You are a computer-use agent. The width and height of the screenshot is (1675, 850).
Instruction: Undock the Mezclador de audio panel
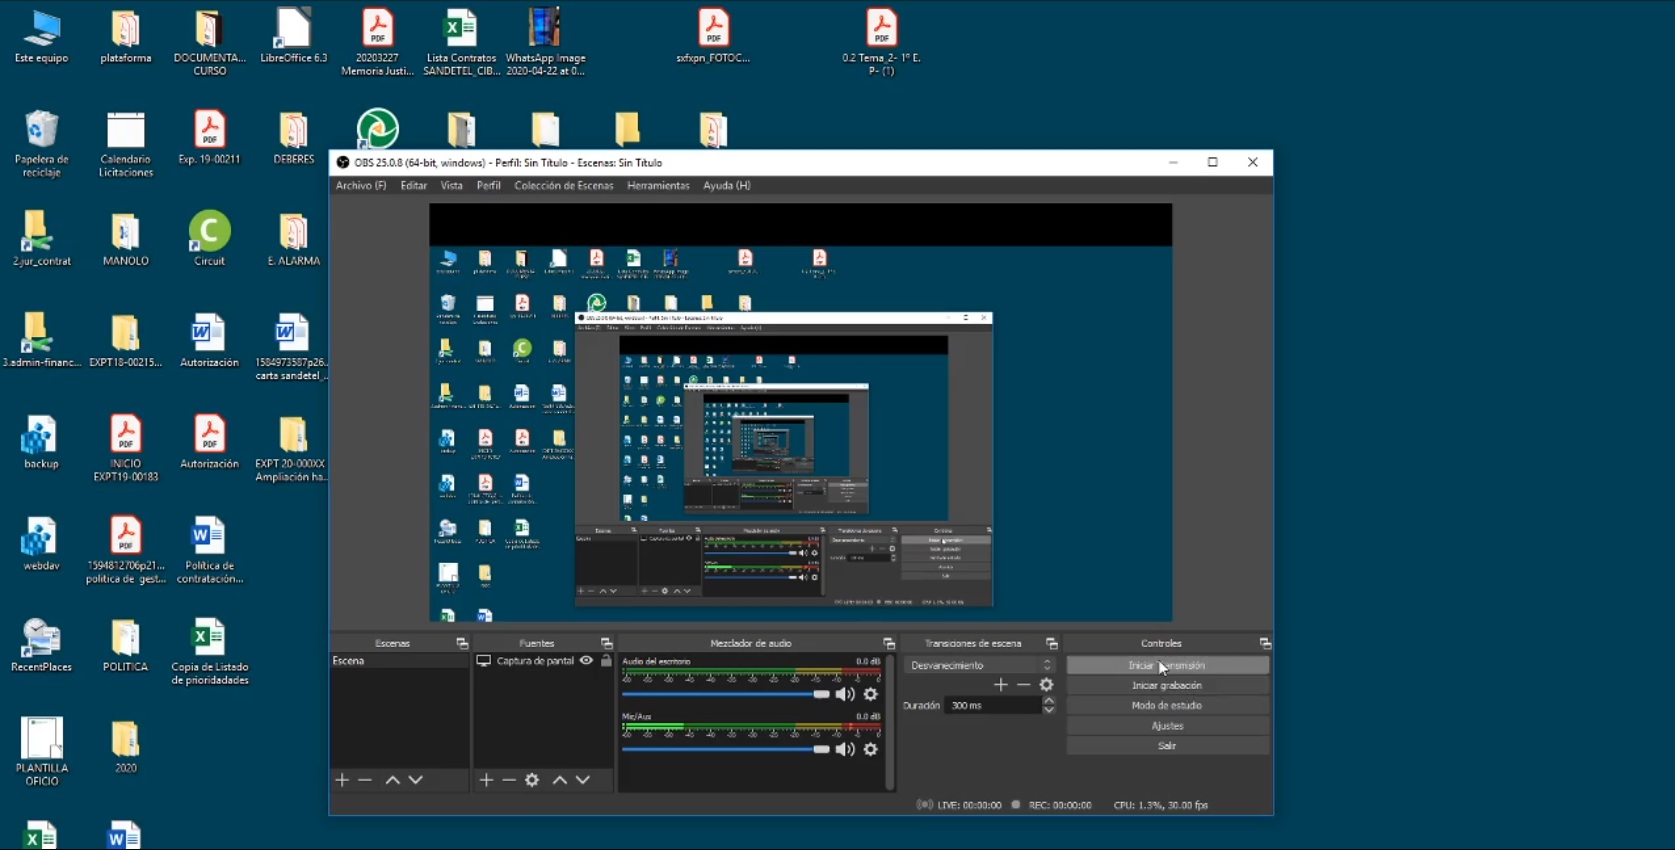tap(888, 644)
